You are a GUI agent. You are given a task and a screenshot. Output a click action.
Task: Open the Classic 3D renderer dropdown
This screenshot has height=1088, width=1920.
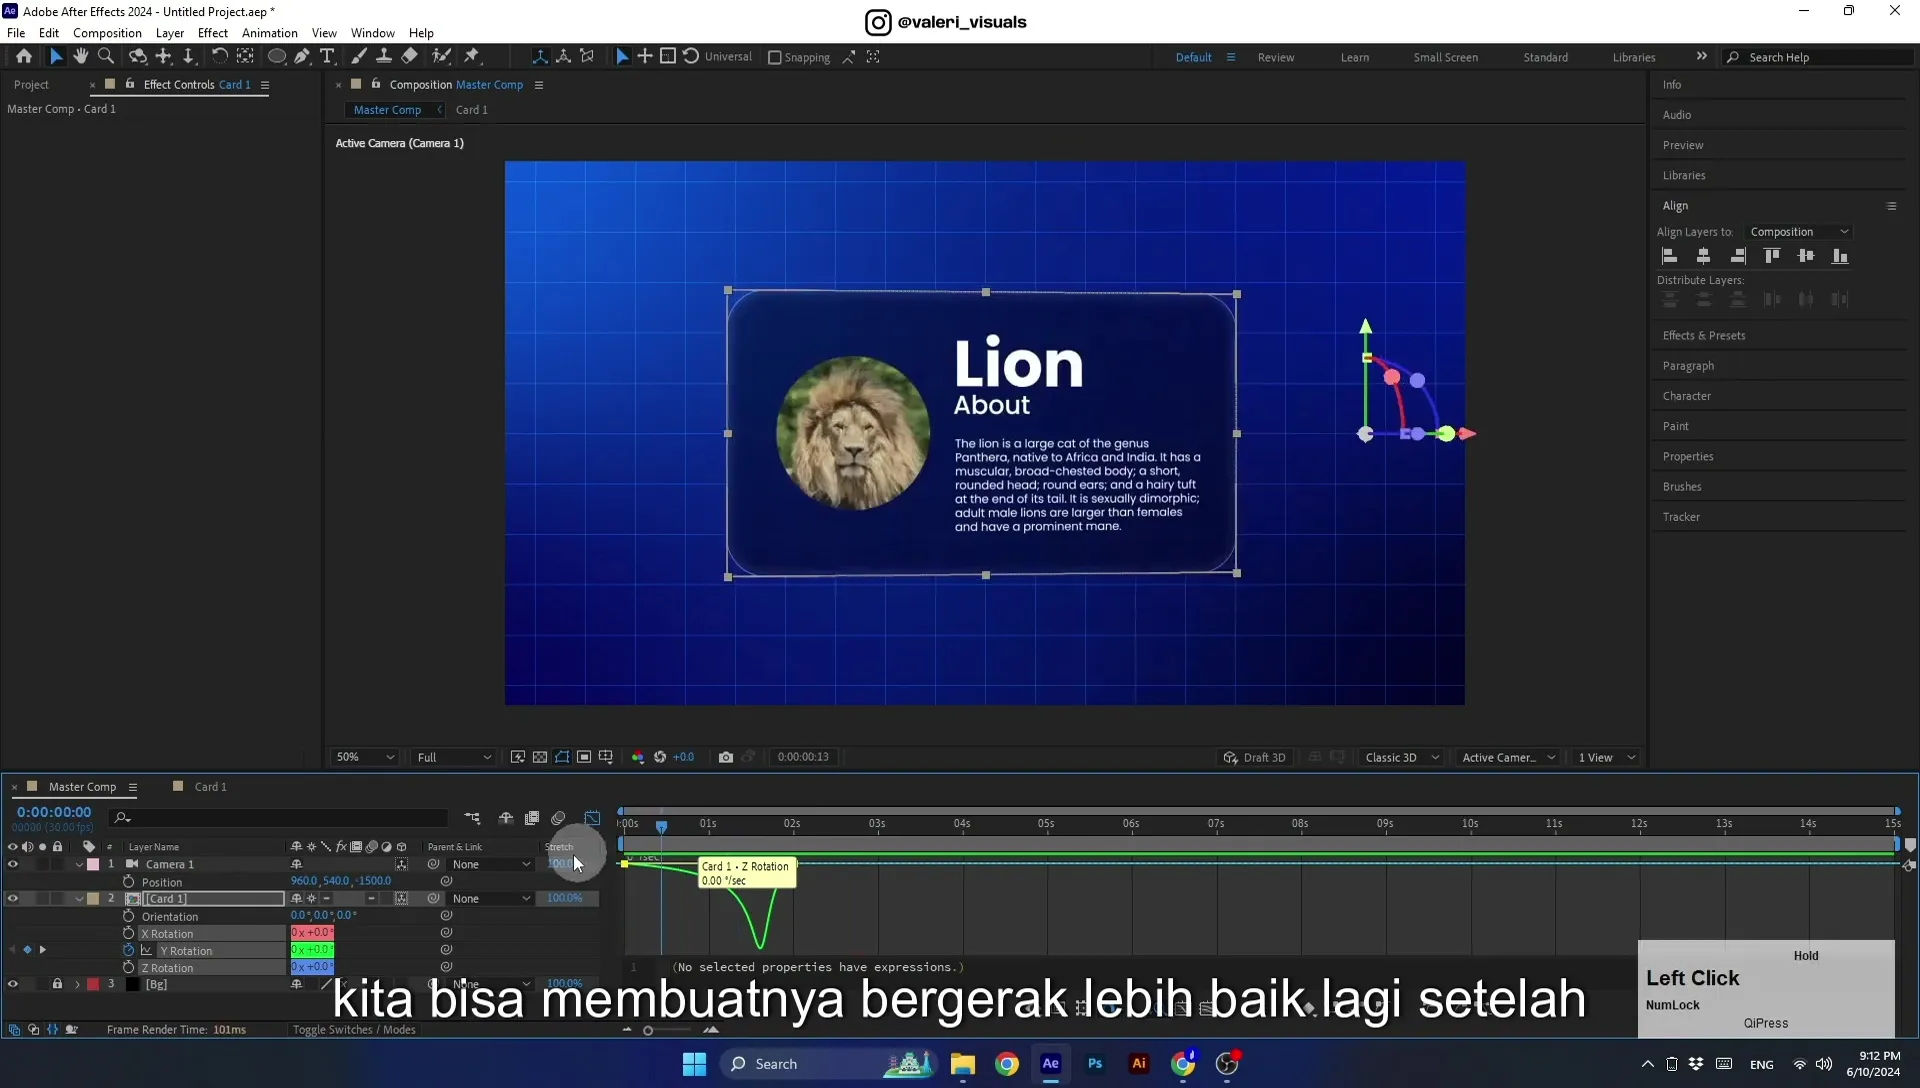[1401, 757]
